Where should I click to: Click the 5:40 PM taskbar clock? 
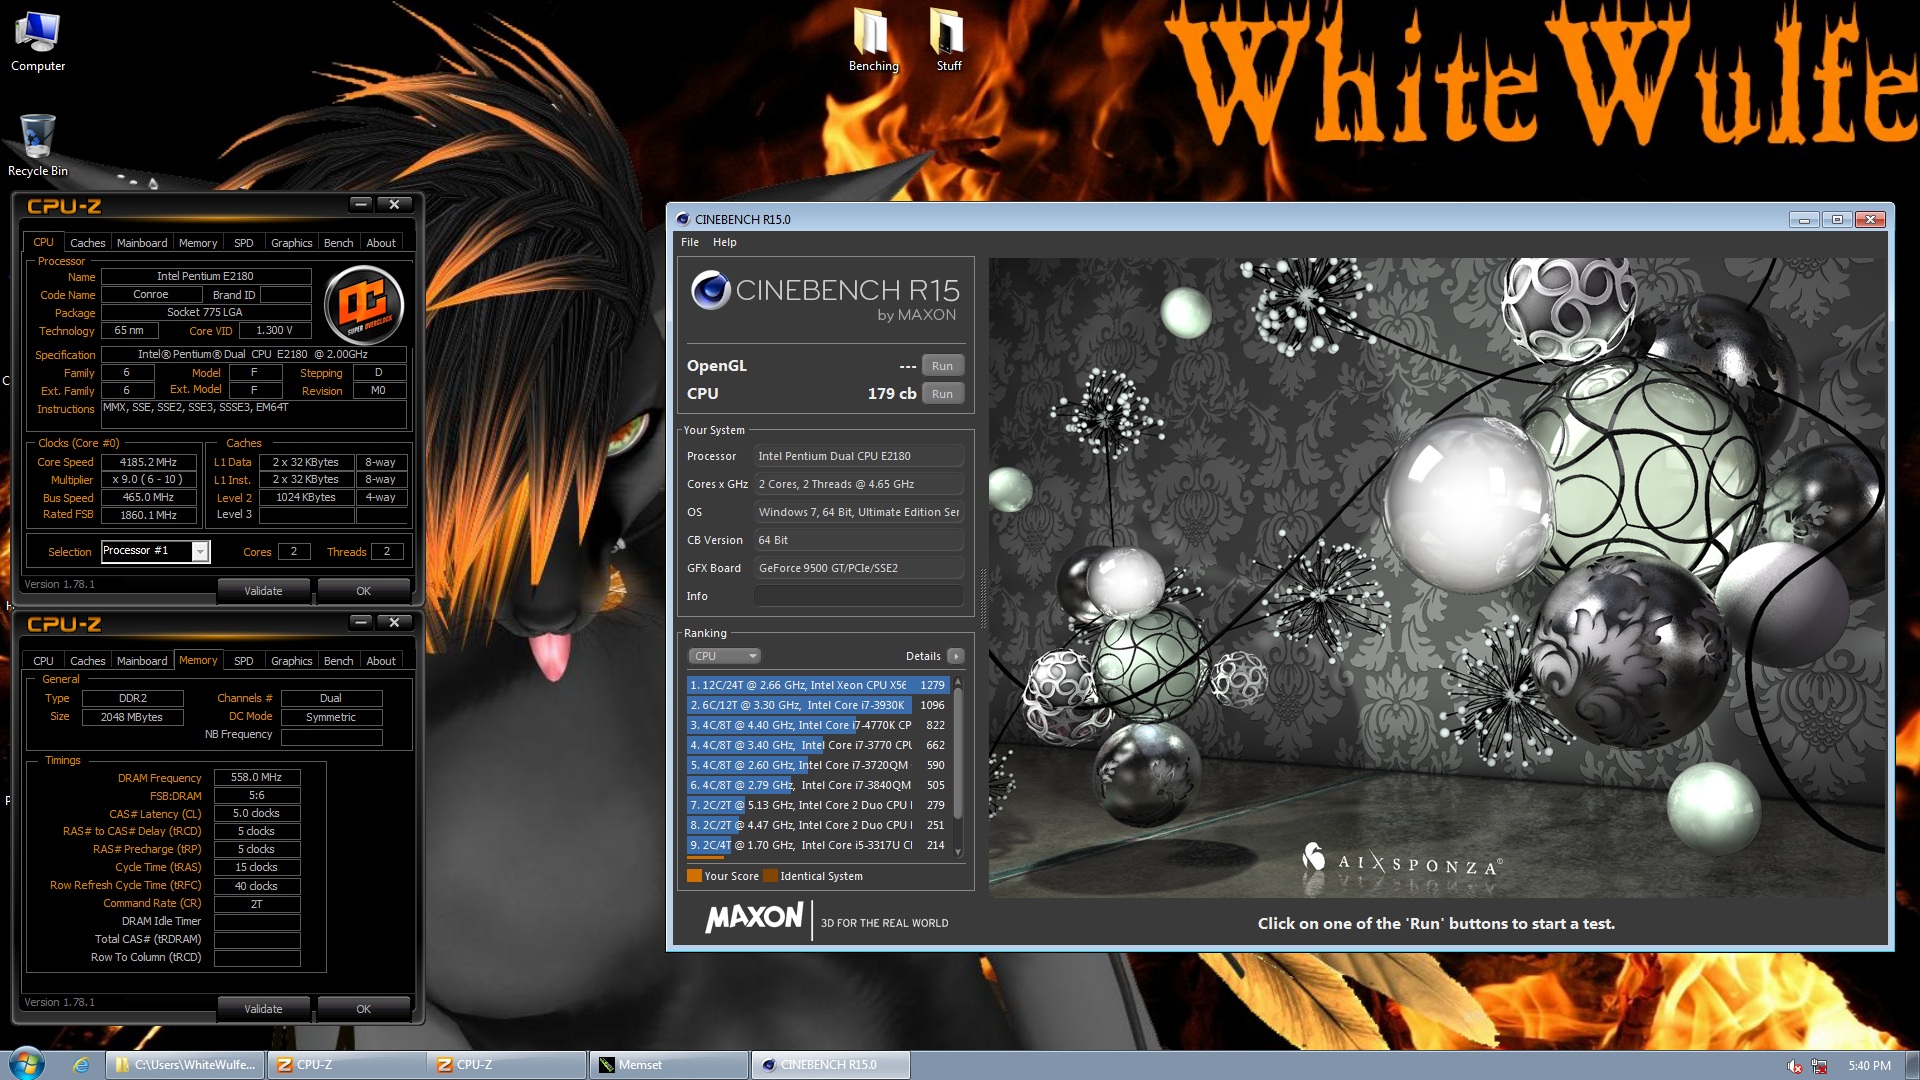tap(1869, 1066)
